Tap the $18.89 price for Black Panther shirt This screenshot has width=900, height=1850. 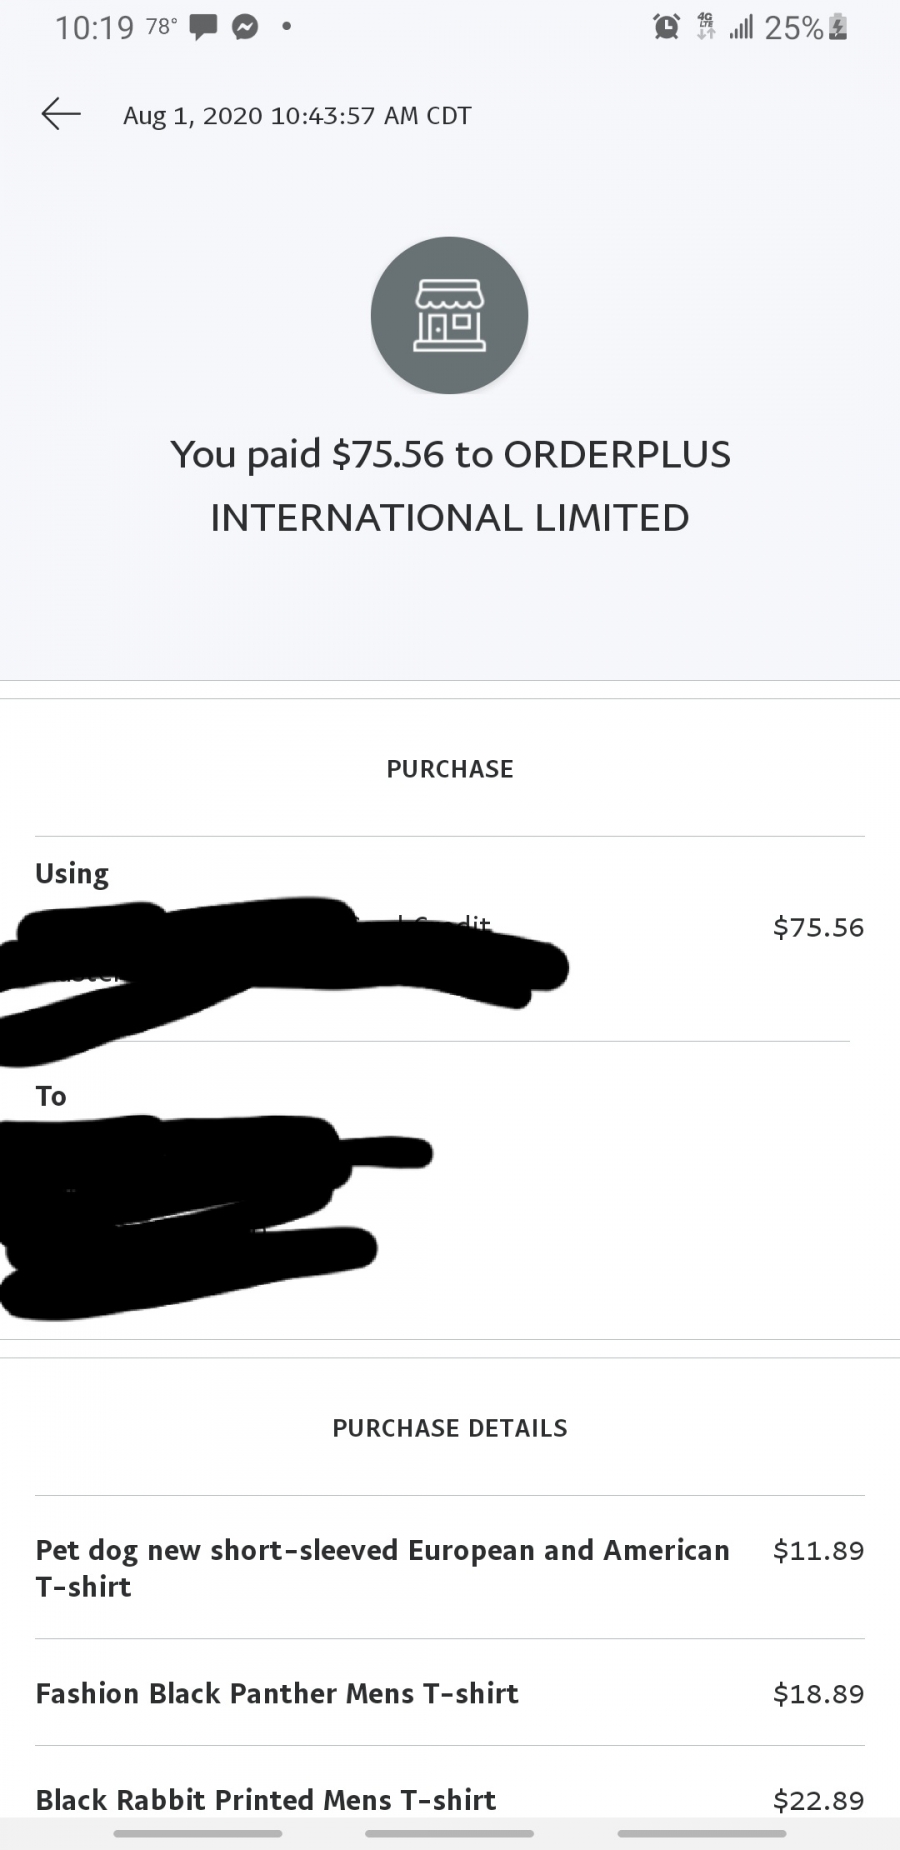click(818, 1694)
